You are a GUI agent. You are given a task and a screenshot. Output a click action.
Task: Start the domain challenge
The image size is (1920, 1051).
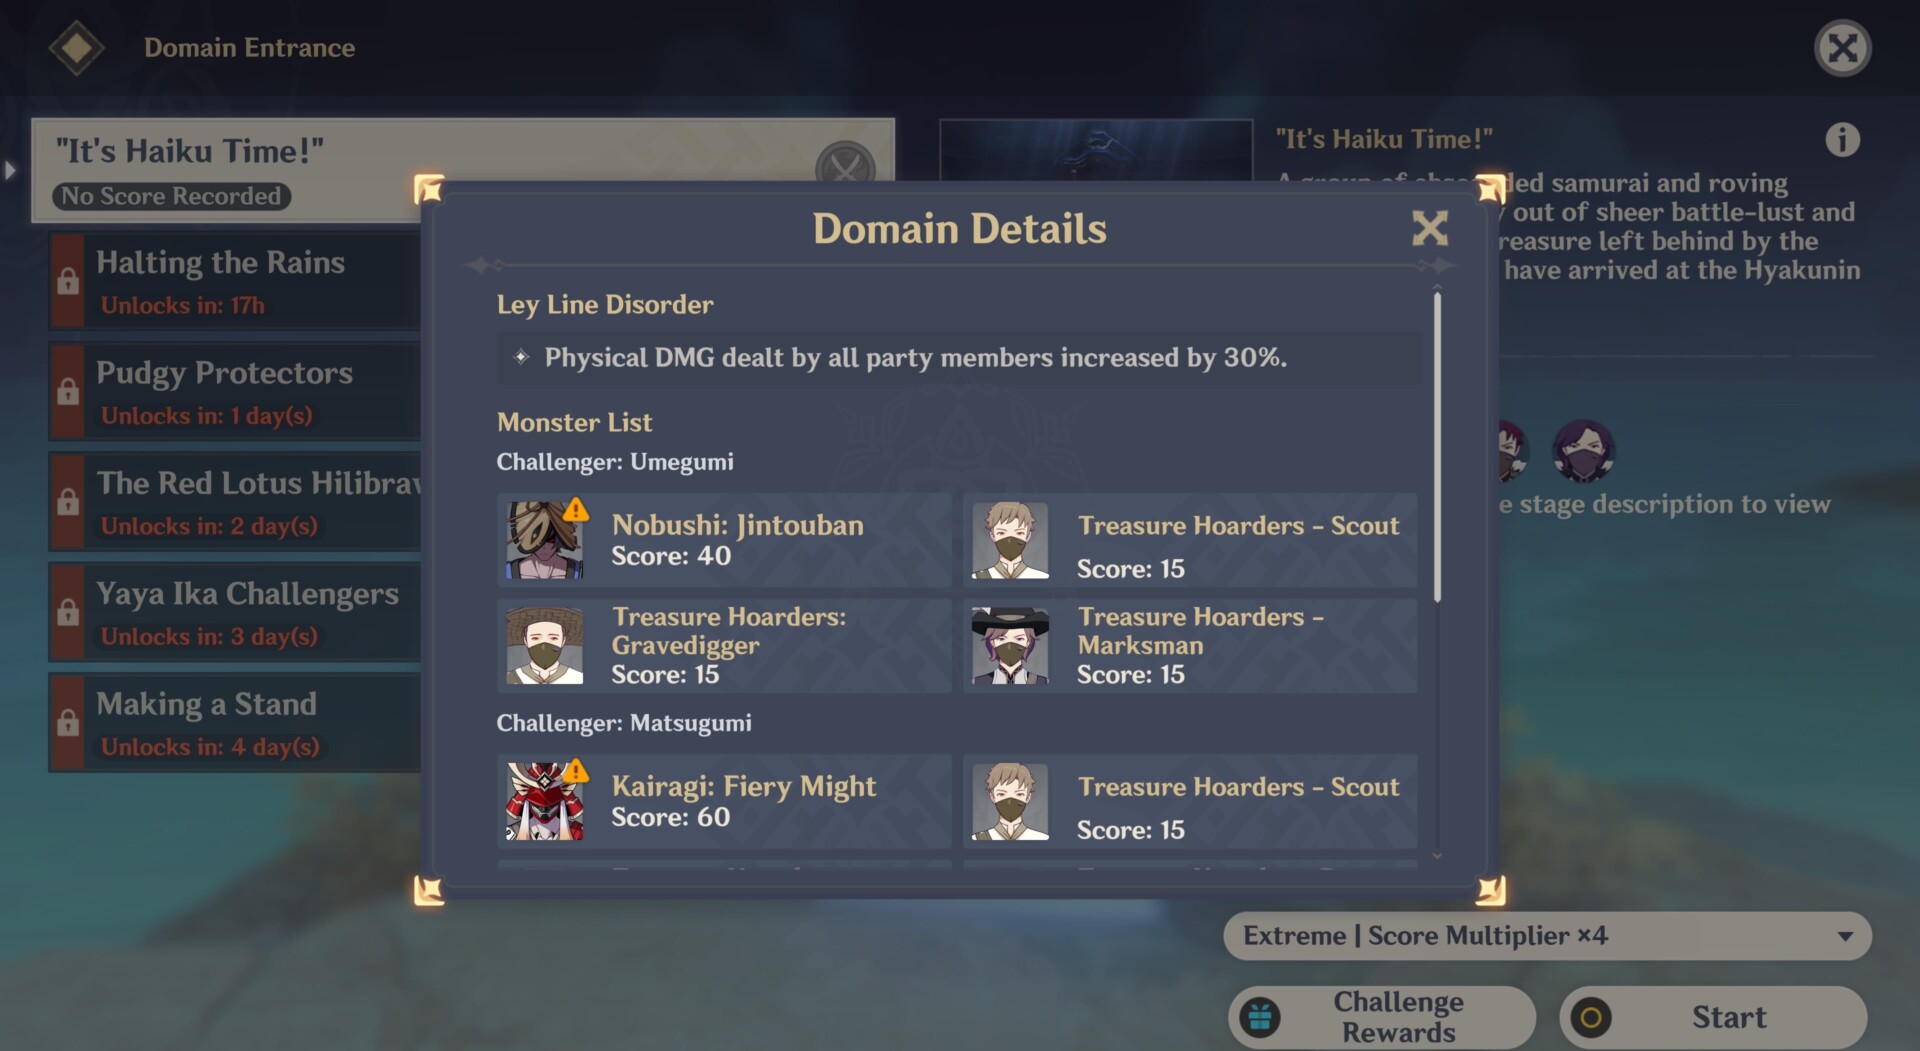(1713, 1017)
